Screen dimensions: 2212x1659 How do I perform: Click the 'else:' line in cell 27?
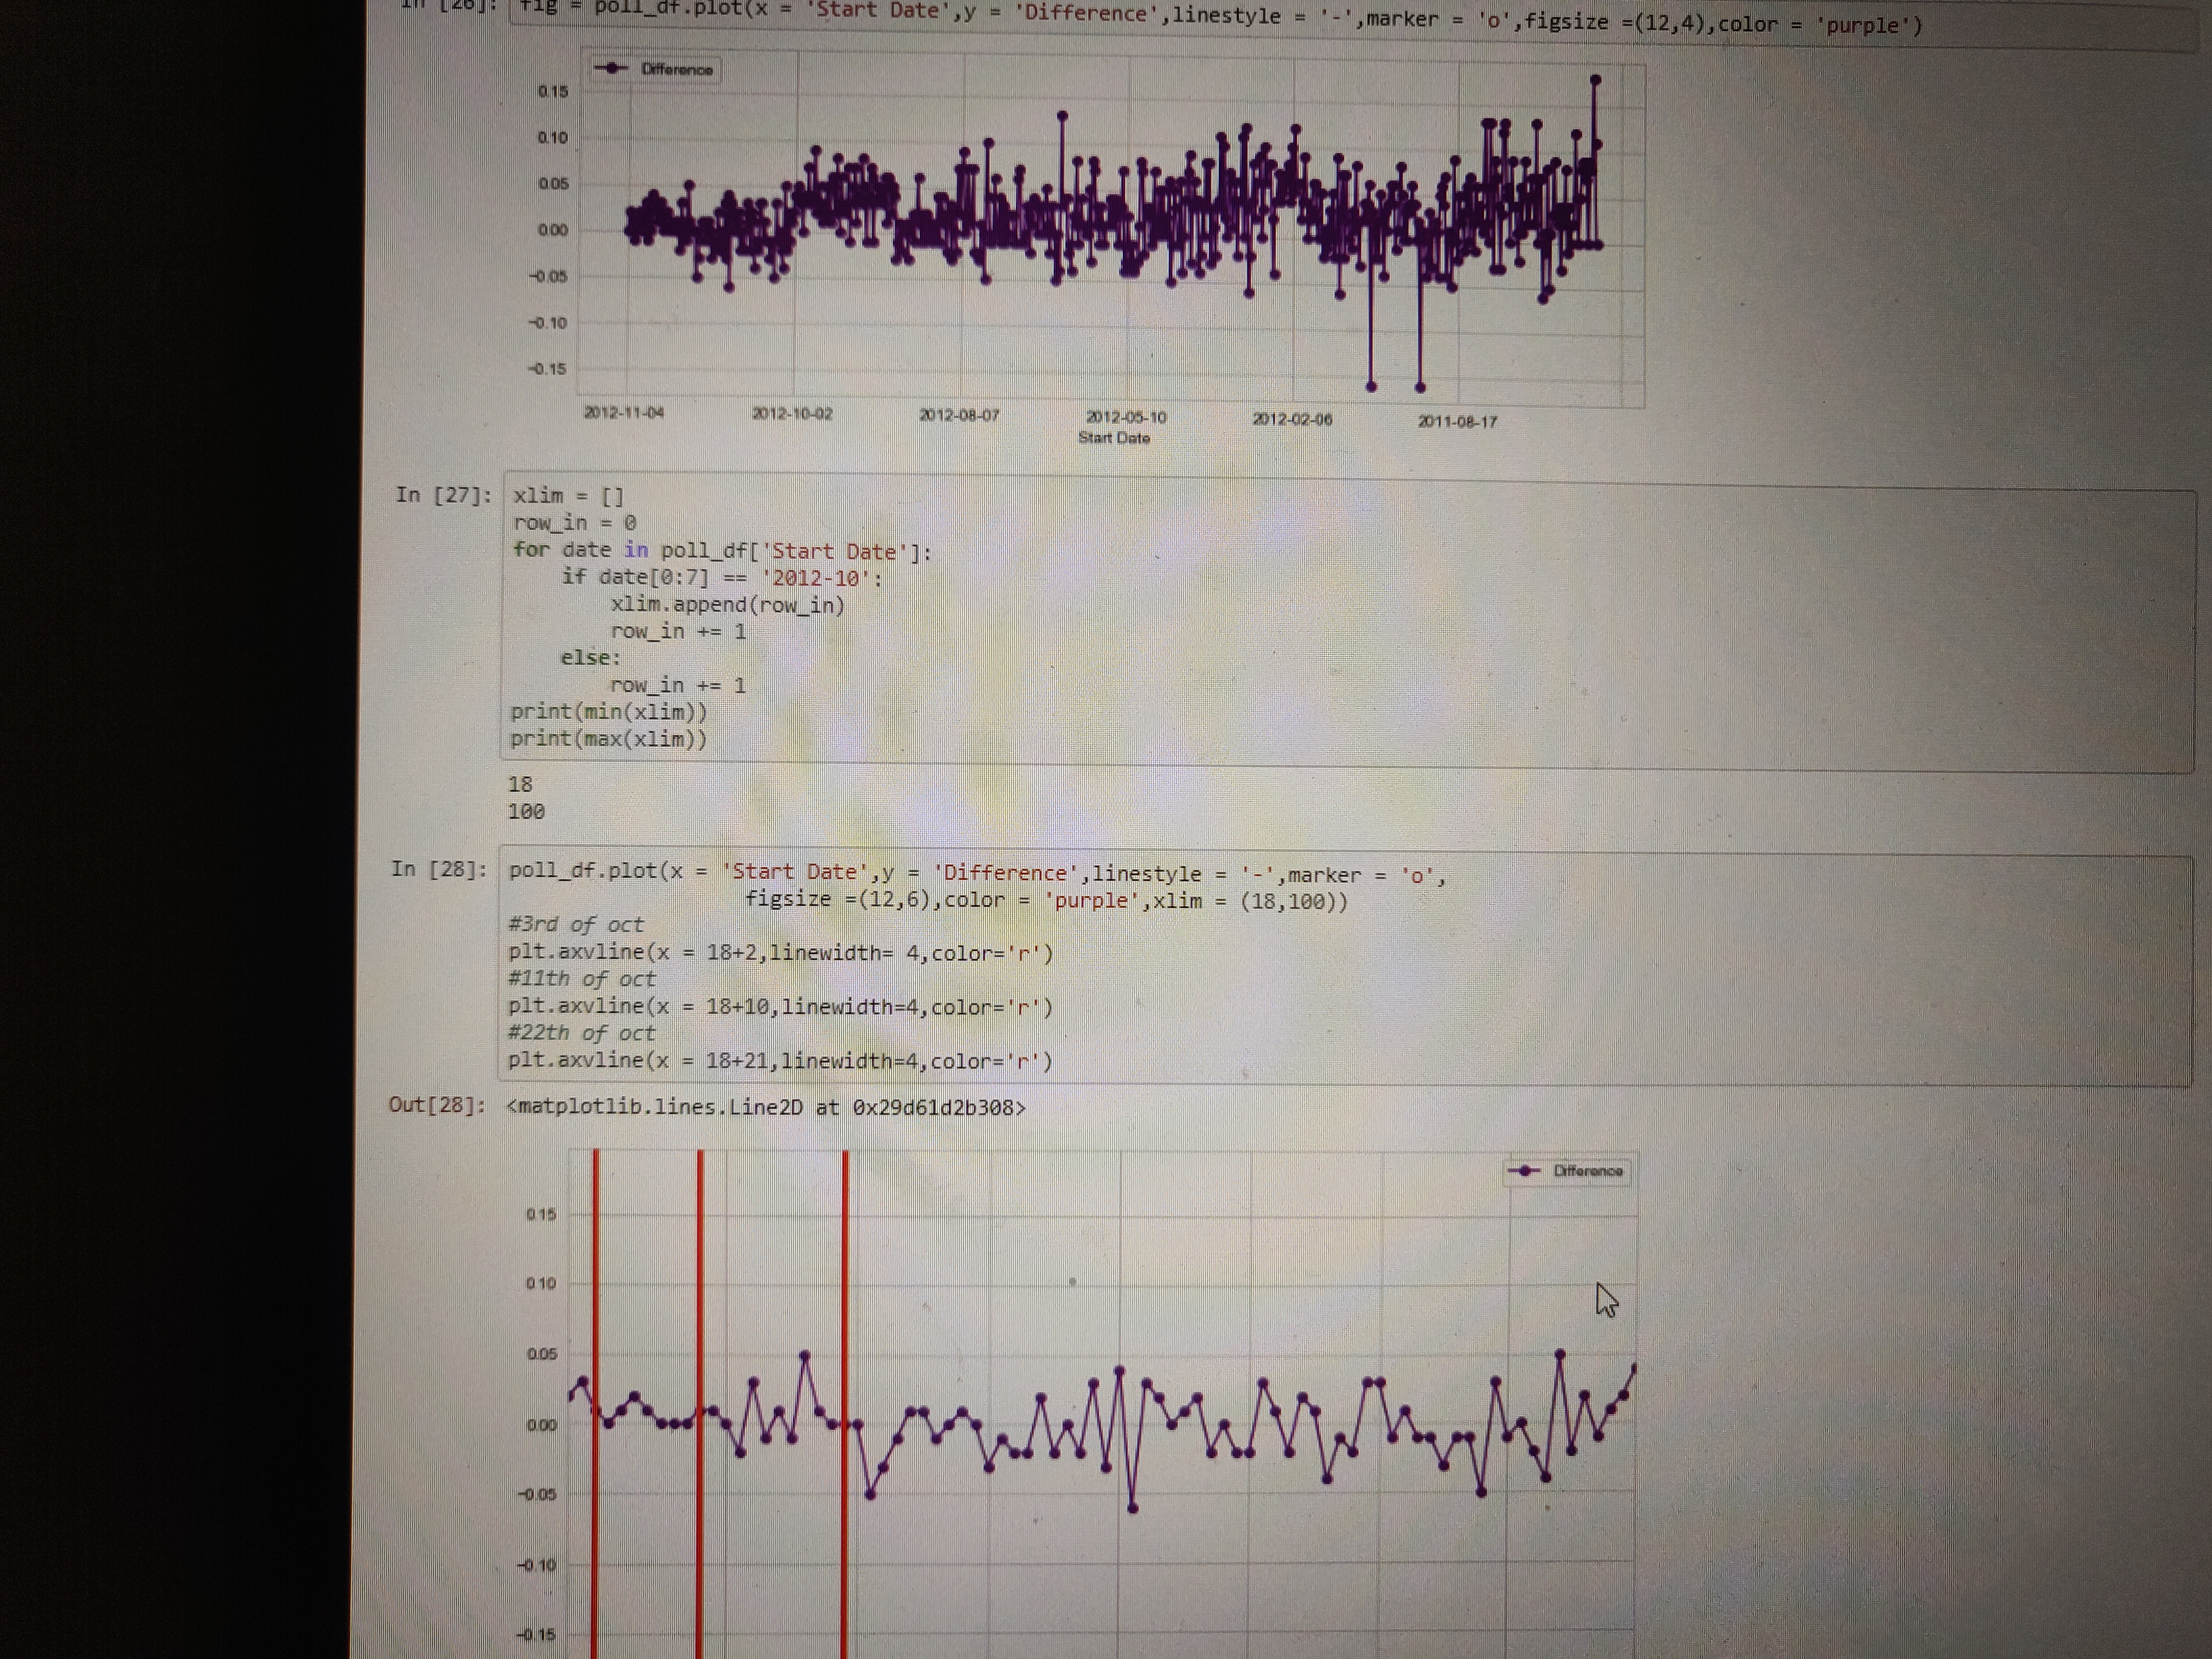pyautogui.click(x=590, y=658)
